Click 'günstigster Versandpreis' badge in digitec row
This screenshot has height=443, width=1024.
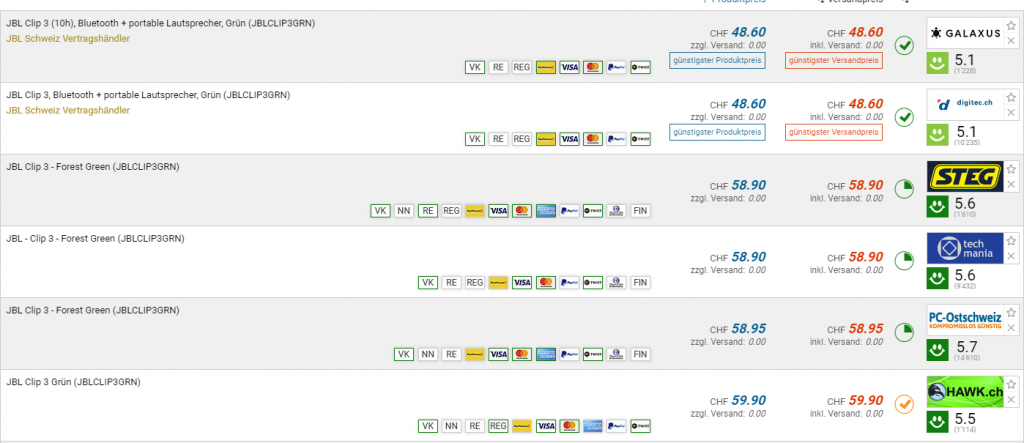pos(832,132)
